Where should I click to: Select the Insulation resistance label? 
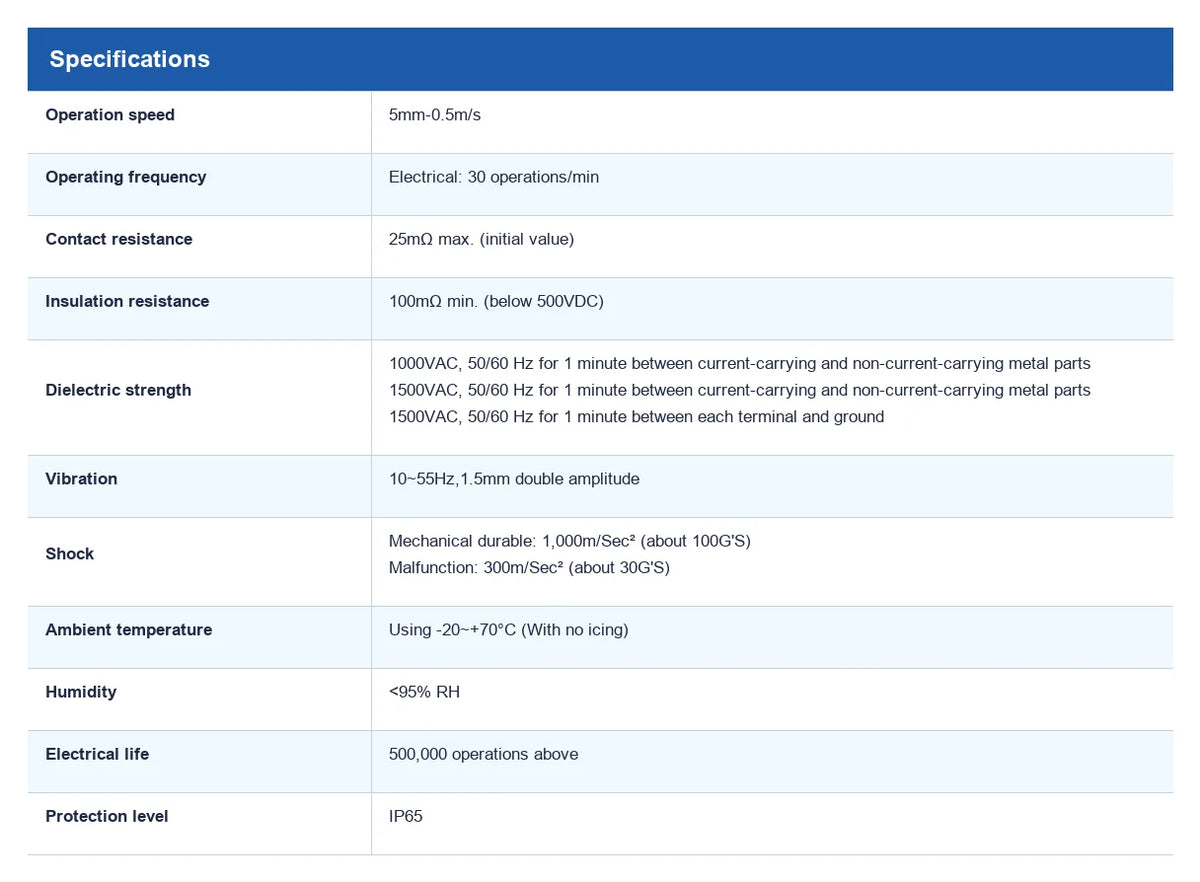pos(127,301)
